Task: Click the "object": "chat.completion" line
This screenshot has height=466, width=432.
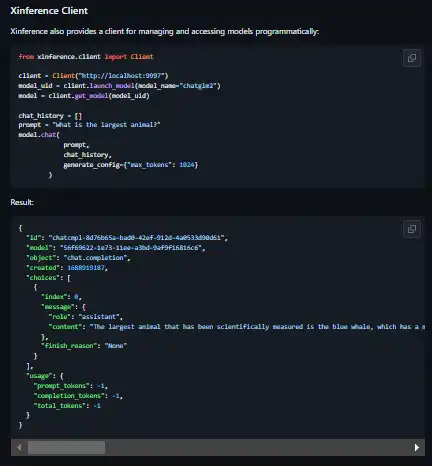Action: tap(78, 258)
